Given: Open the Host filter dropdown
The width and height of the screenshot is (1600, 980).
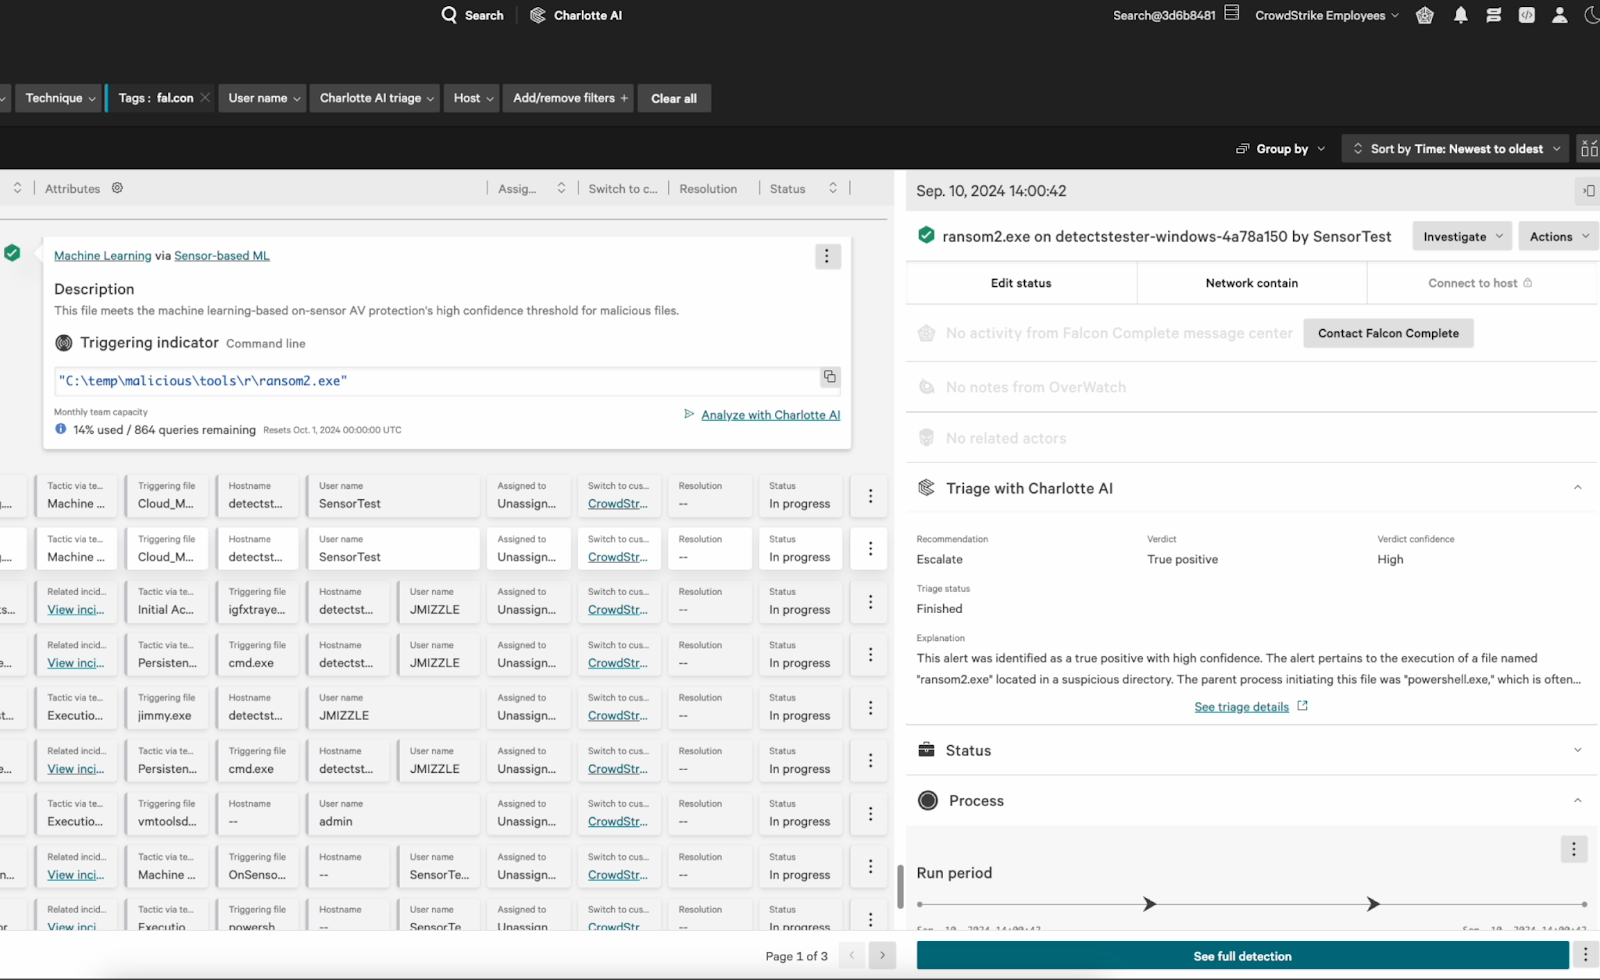Looking at the screenshot, I should click(473, 98).
